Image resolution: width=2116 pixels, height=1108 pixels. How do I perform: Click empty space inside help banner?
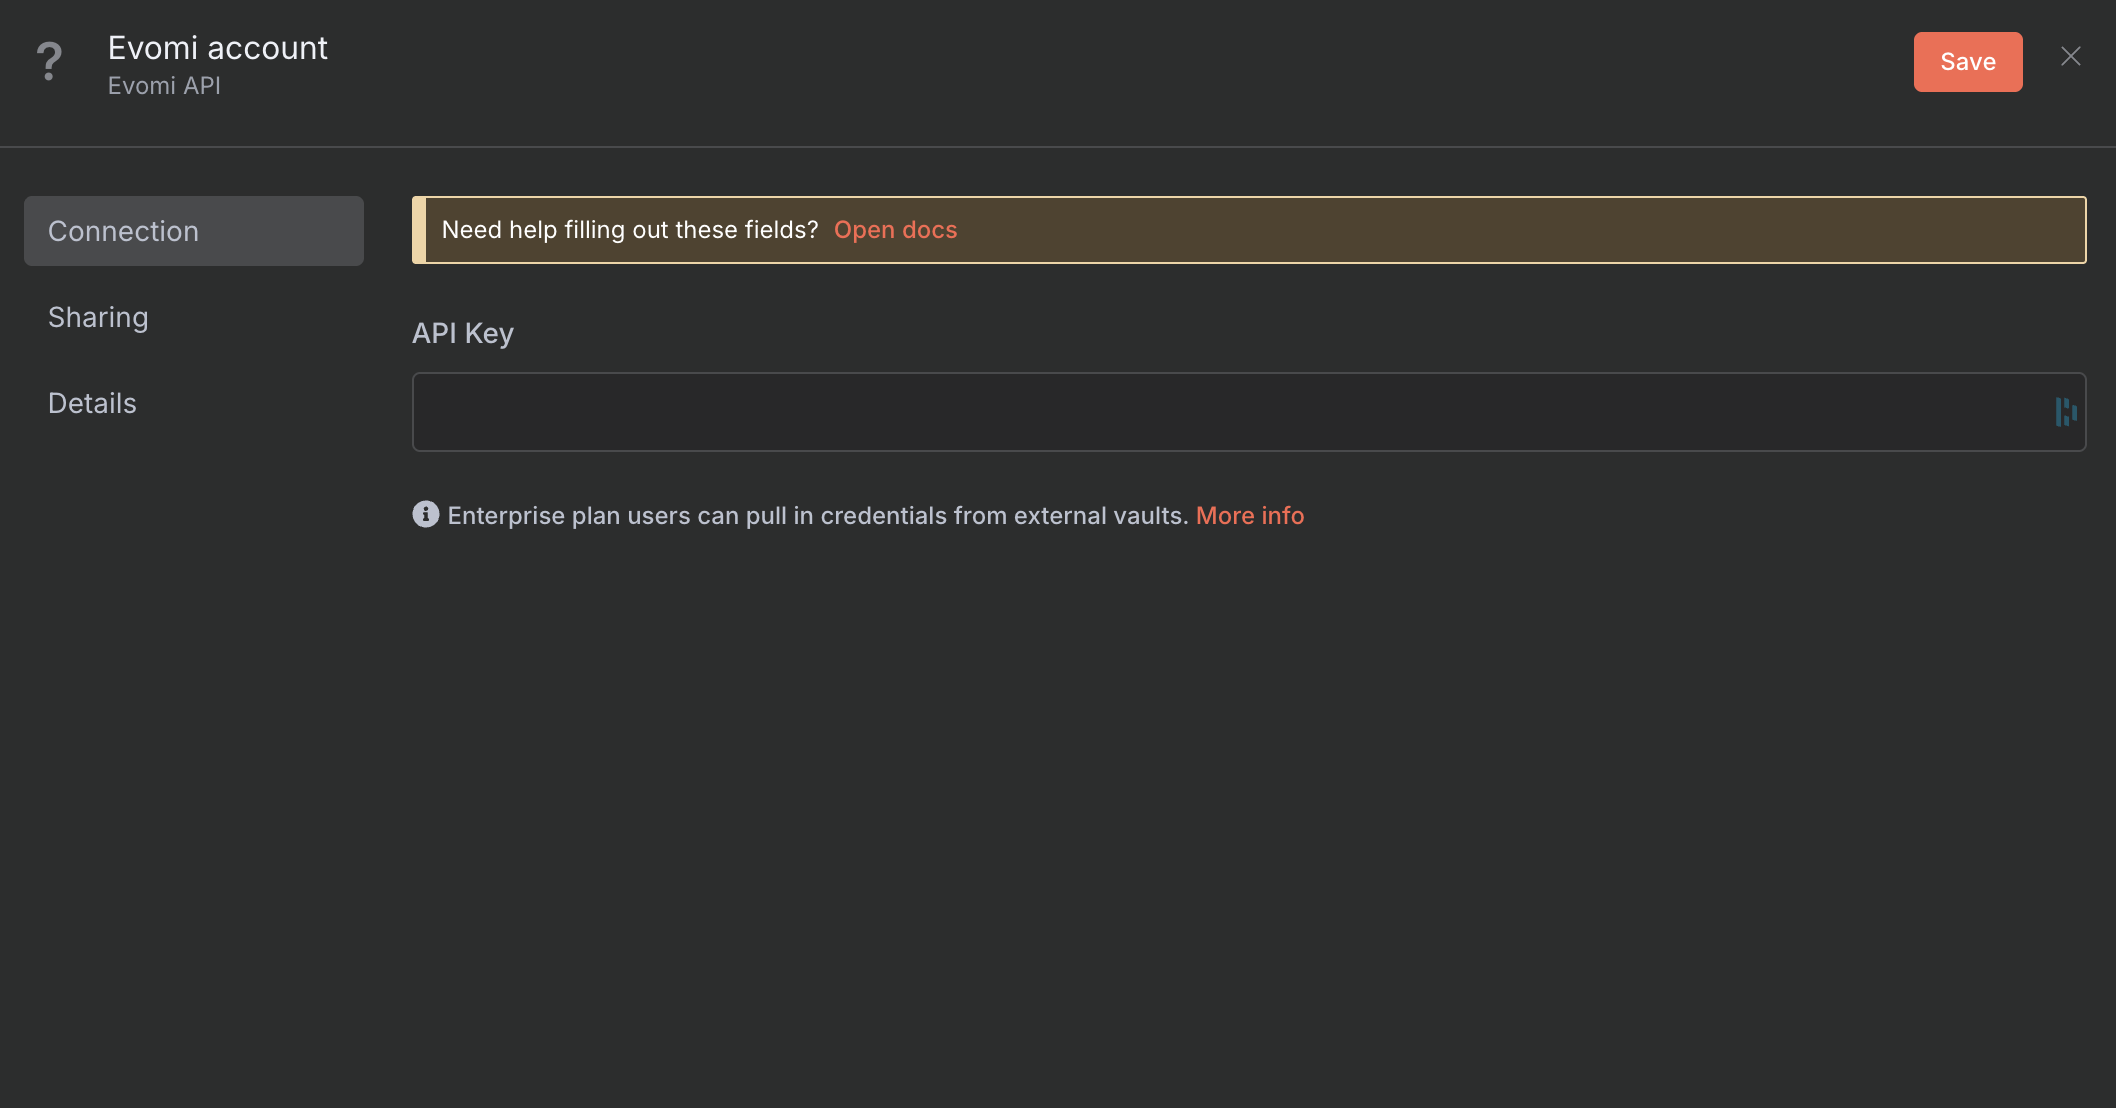click(1500, 230)
